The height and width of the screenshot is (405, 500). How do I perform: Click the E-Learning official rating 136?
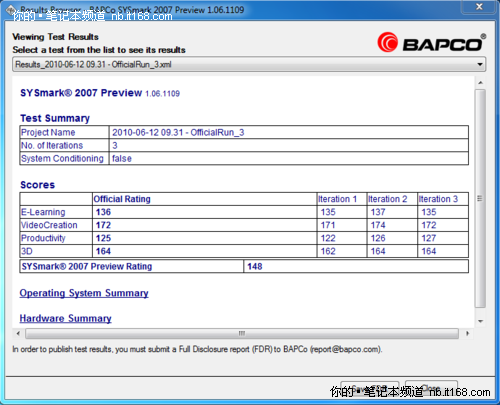(103, 212)
